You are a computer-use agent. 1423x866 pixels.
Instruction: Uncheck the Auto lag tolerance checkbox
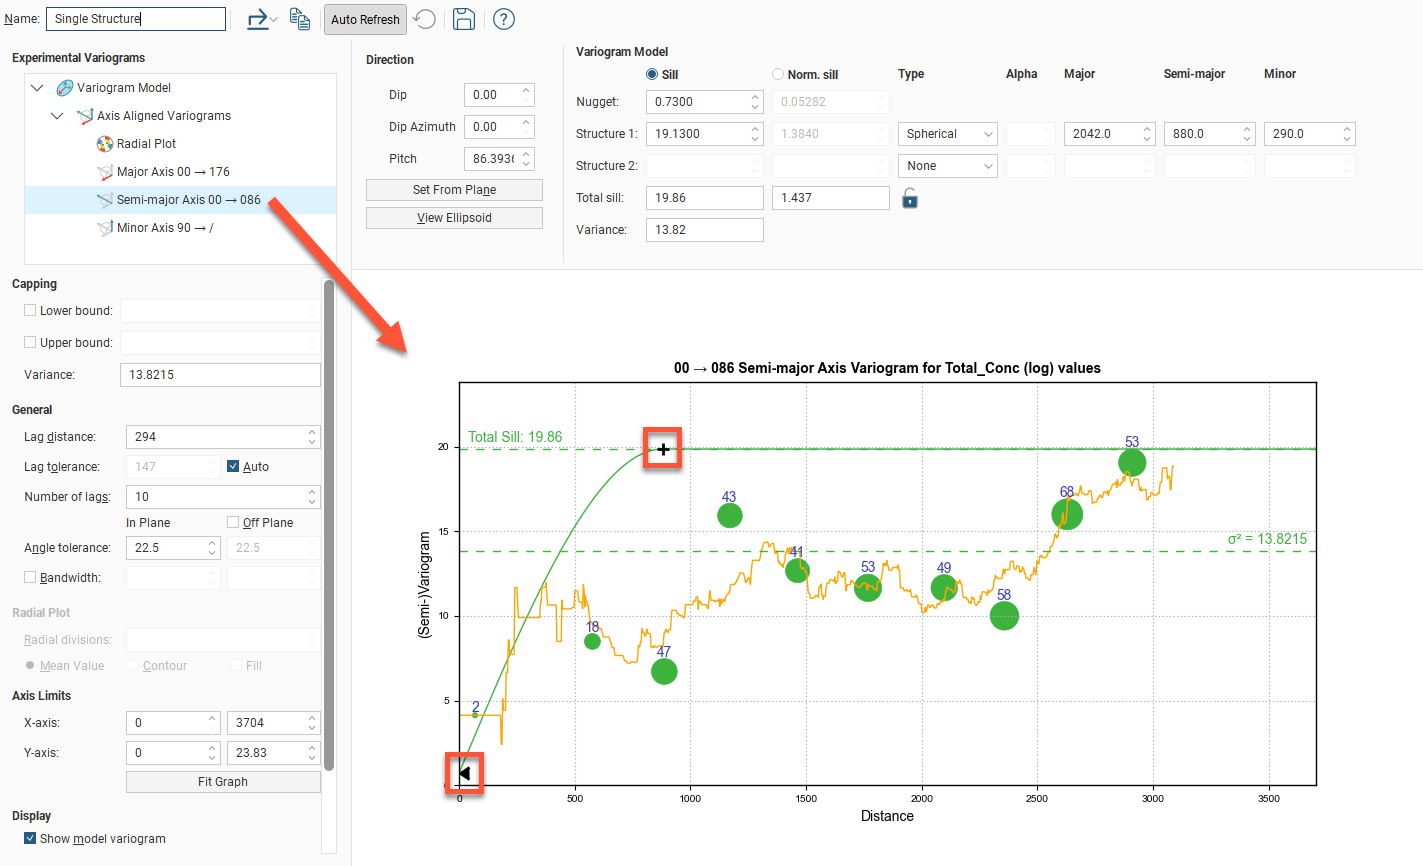point(233,467)
